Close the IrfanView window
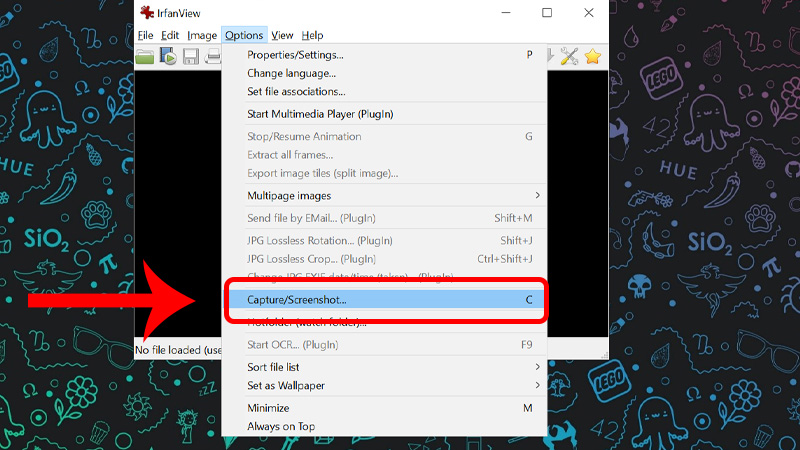Image resolution: width=800 pixels, height=450 pixels. coord(589,13)
